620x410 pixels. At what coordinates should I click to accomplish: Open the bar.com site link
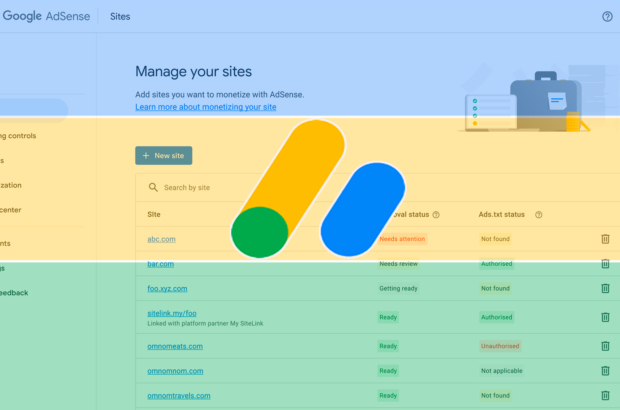point(161,264)
